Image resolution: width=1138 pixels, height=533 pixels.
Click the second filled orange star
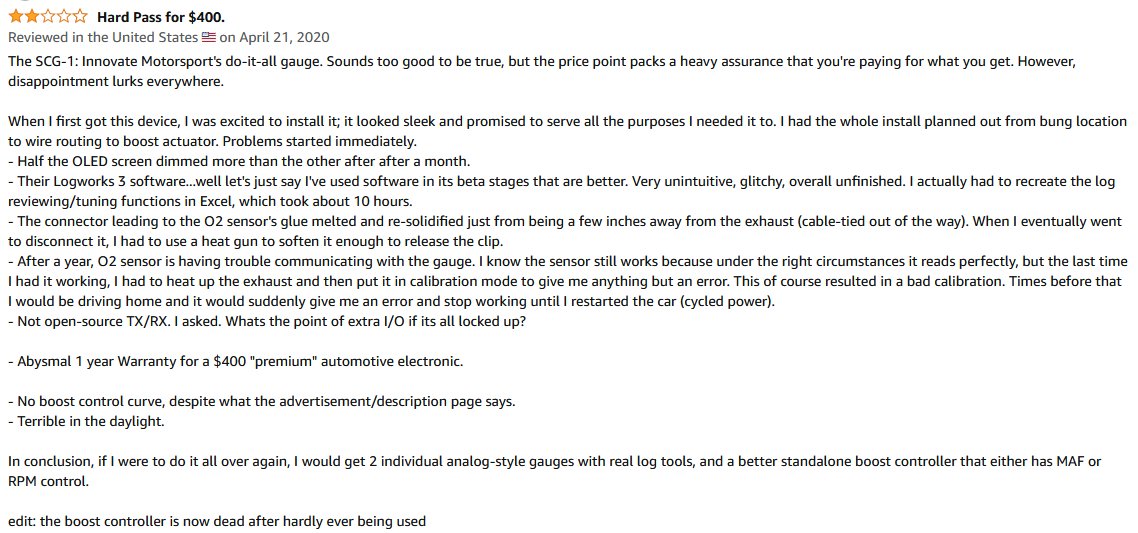(x=31, y=16)
